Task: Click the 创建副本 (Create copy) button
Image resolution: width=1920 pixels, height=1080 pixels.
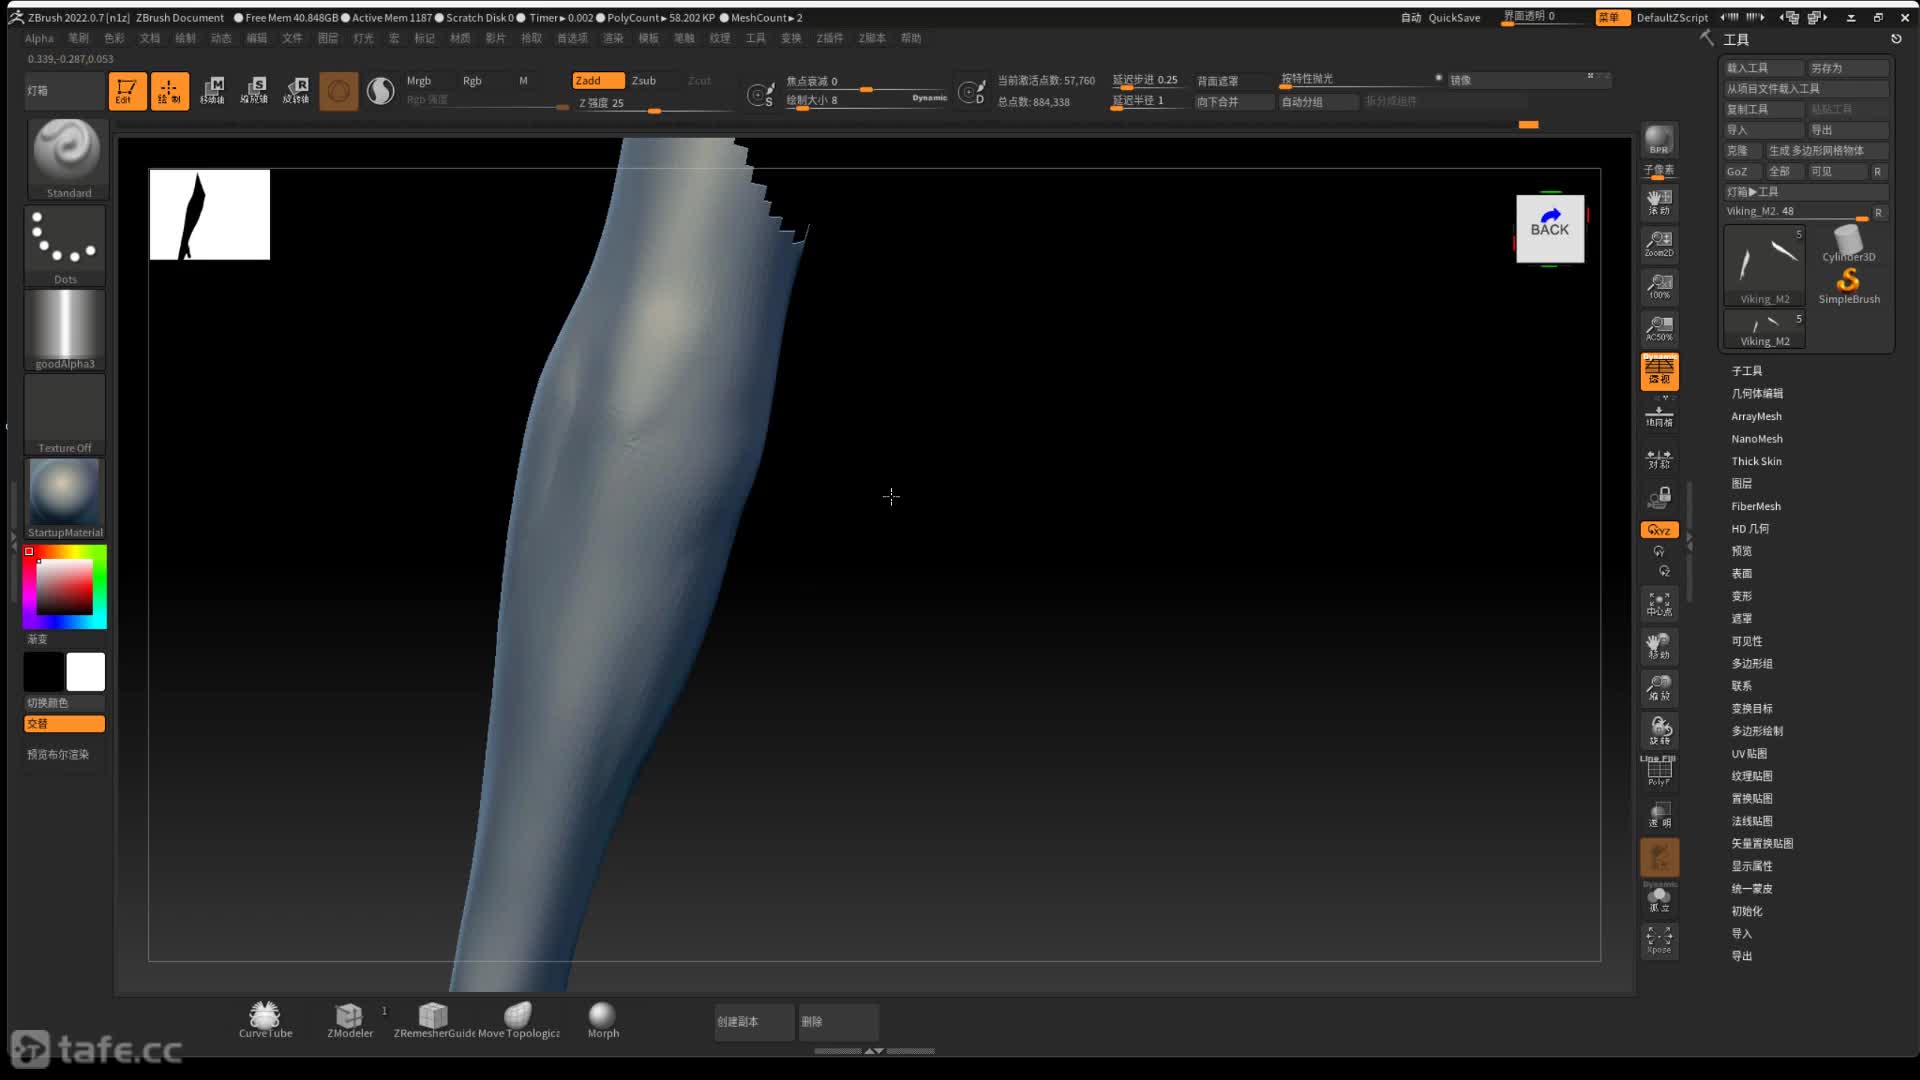Action: pos(754,1022)
